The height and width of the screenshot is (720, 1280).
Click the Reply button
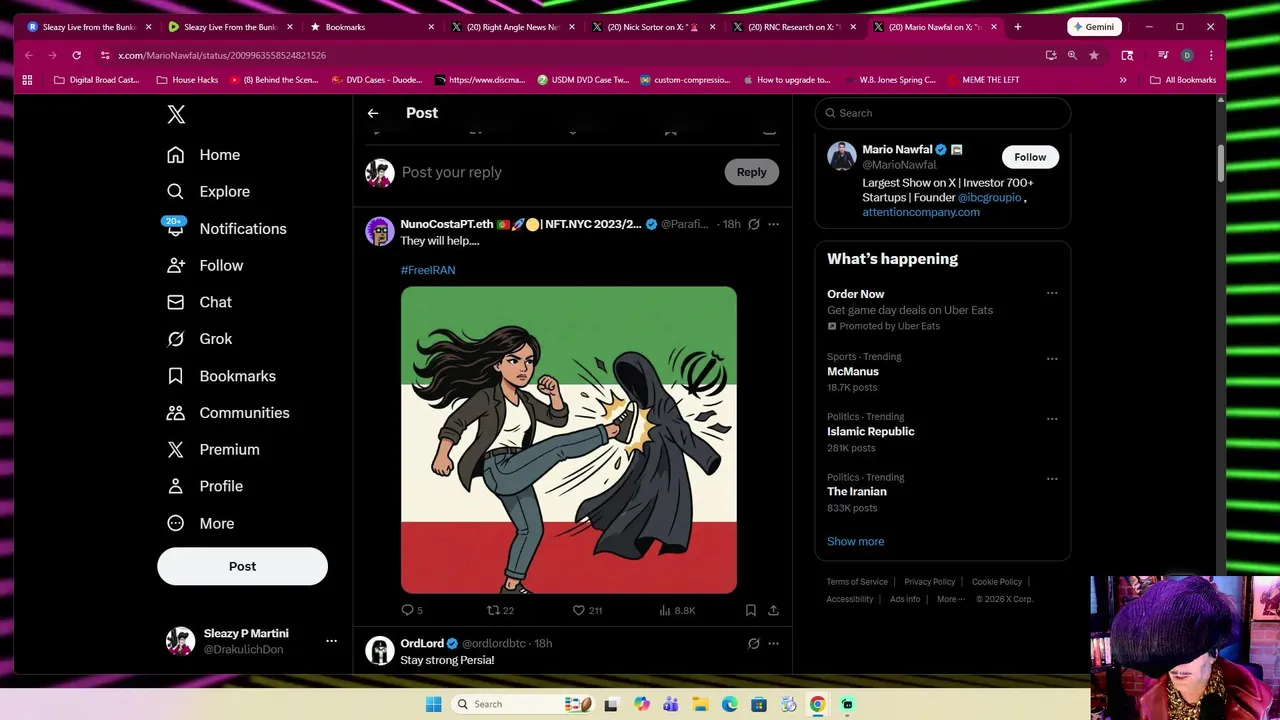coord(751,172)
